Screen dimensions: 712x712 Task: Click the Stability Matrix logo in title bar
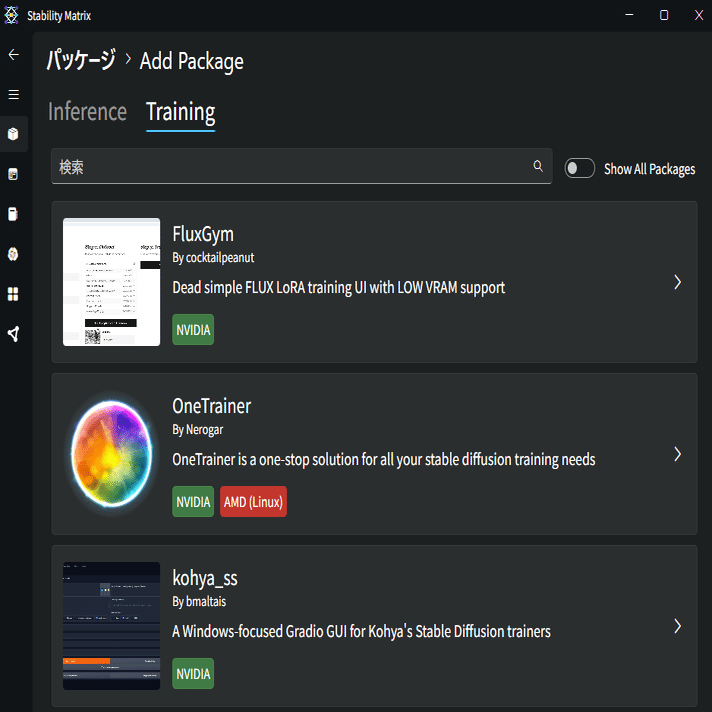pos(12,15)
